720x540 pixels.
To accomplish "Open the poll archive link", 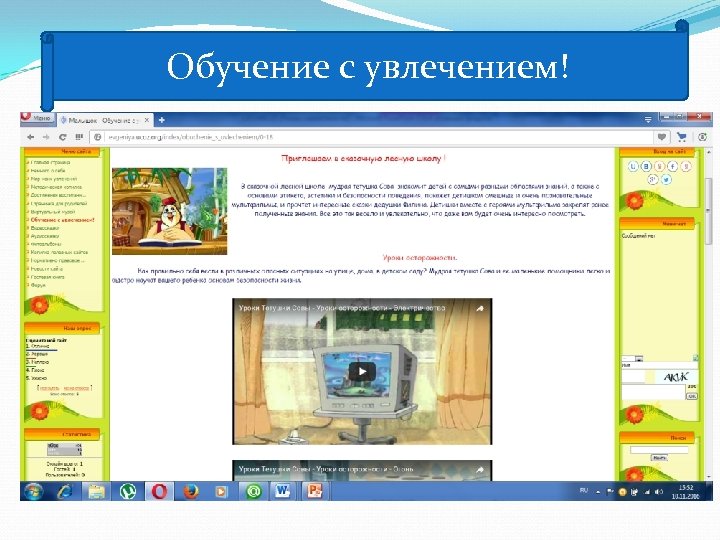I will click(x=76, y=388).
